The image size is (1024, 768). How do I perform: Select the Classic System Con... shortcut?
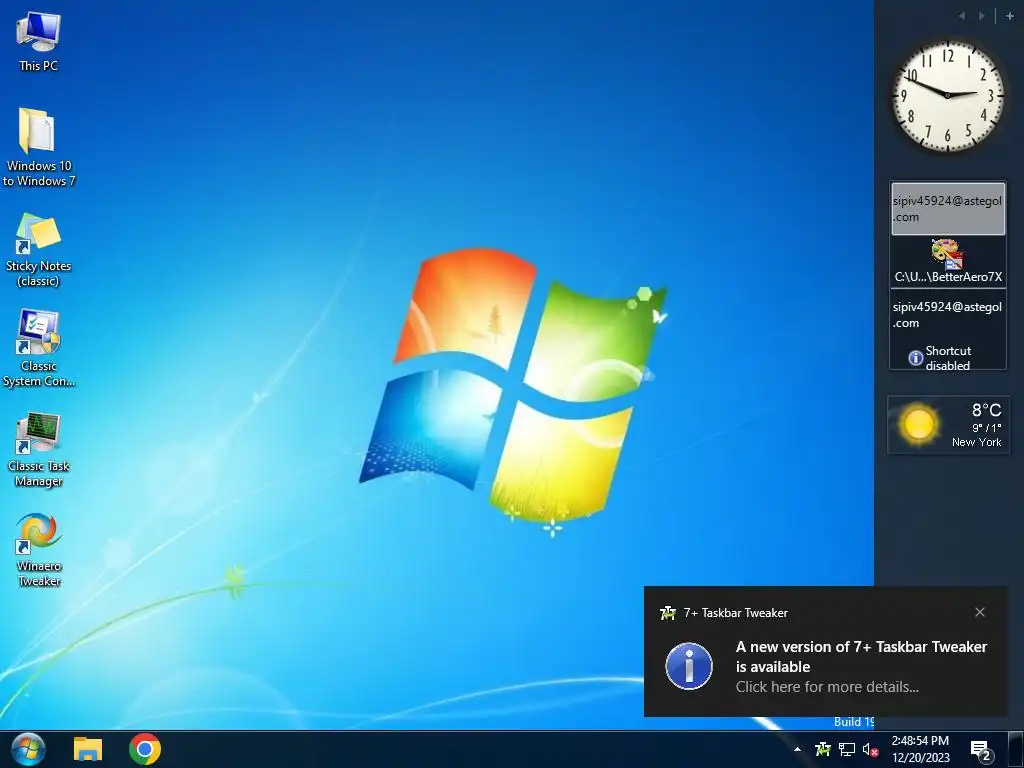(39, 349)
